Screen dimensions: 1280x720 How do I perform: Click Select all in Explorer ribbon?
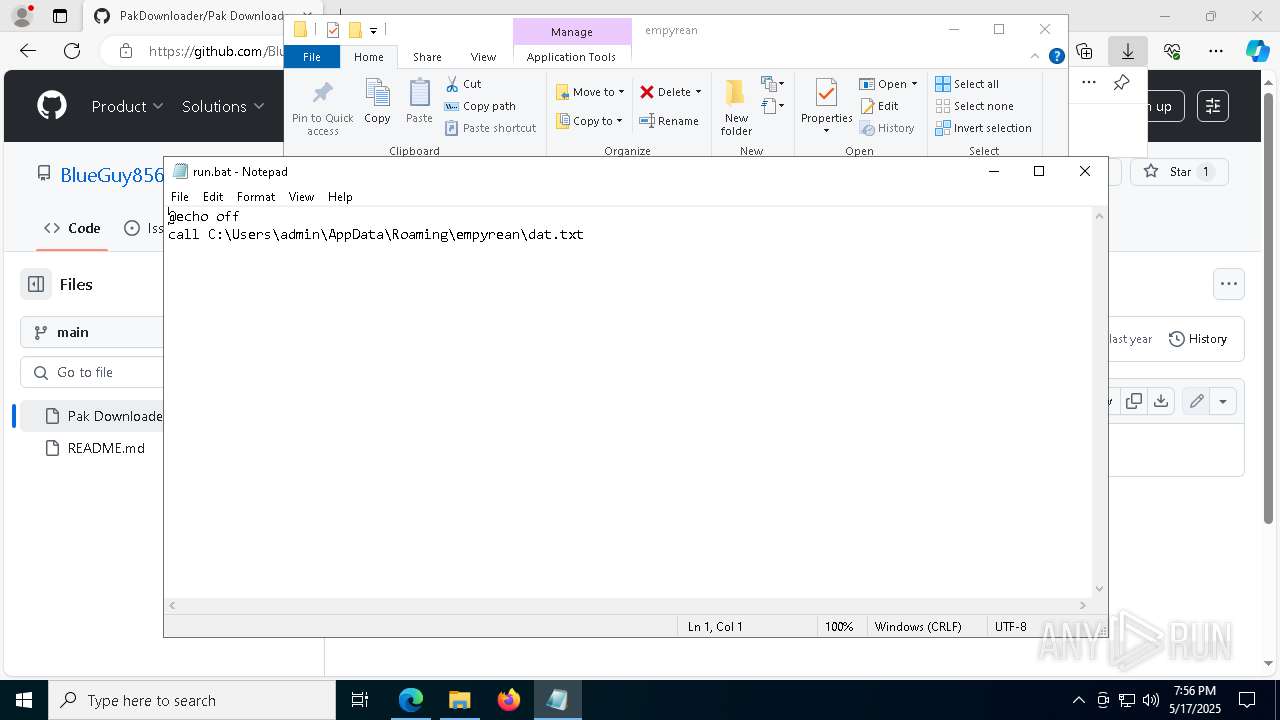[x=967, y=84]
